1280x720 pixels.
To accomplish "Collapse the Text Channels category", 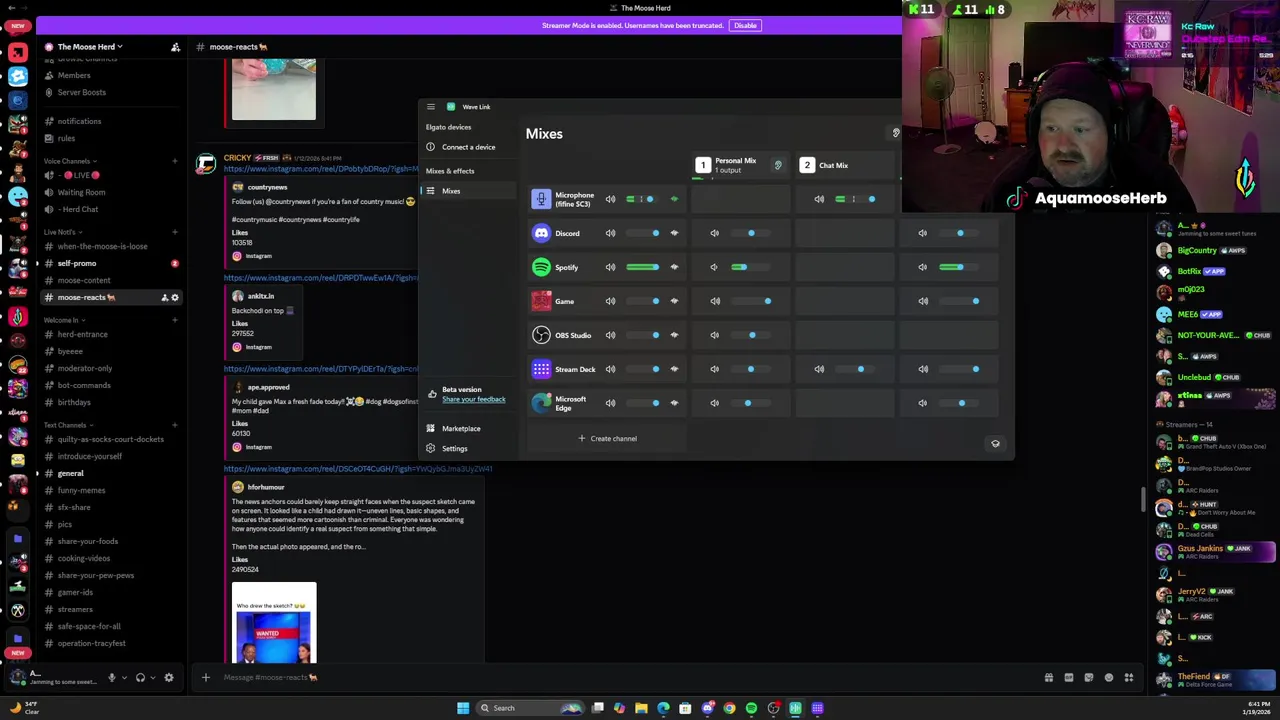I will [x=66, y=425].
